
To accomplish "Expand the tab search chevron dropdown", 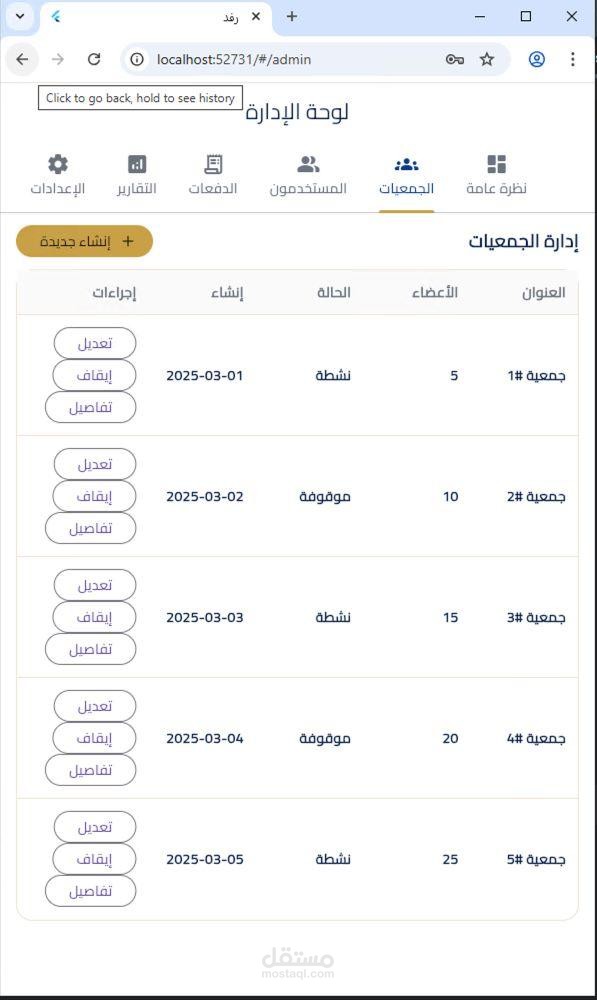I will 20,17.
